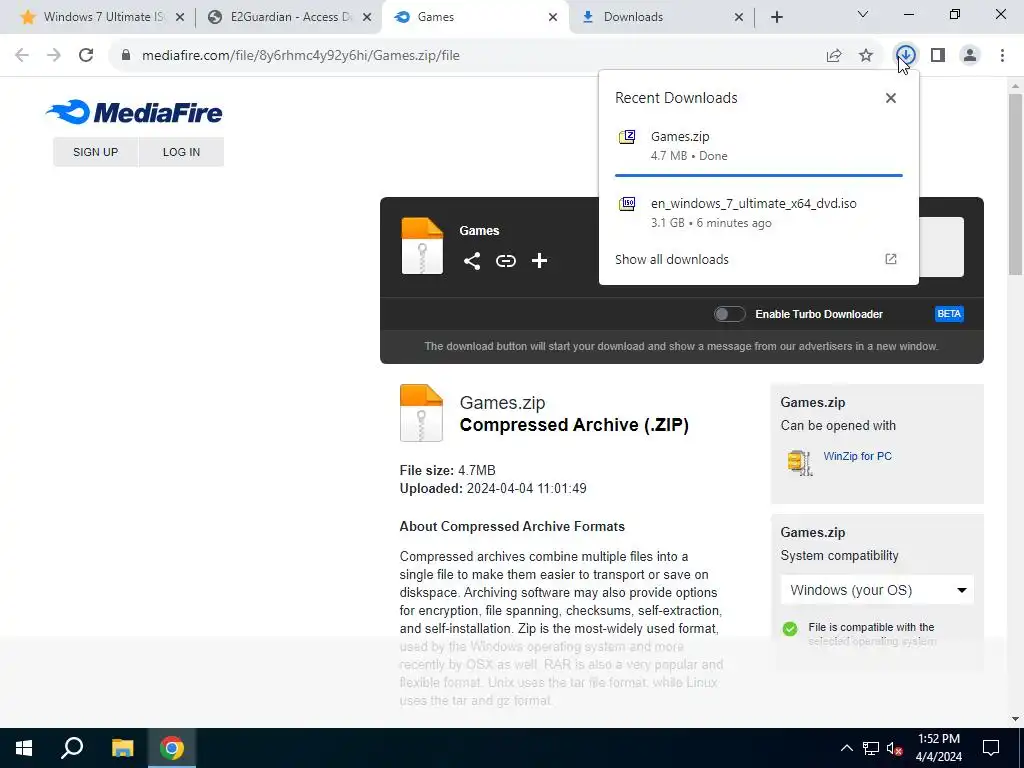This screenshot has height=768, width=1024.
Task: Open File Explorer from taskbar
Action: click(122, 748)
